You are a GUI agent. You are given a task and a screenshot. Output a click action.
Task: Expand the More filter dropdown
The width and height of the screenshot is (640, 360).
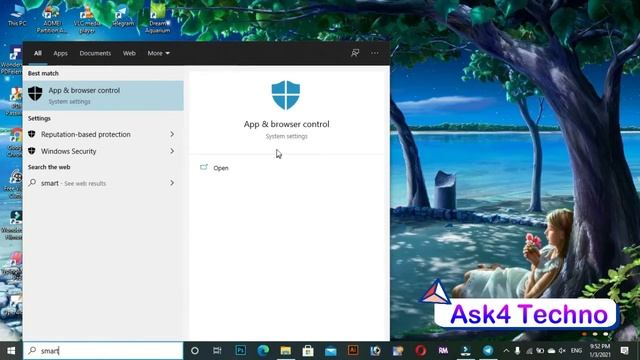[158, 53]
